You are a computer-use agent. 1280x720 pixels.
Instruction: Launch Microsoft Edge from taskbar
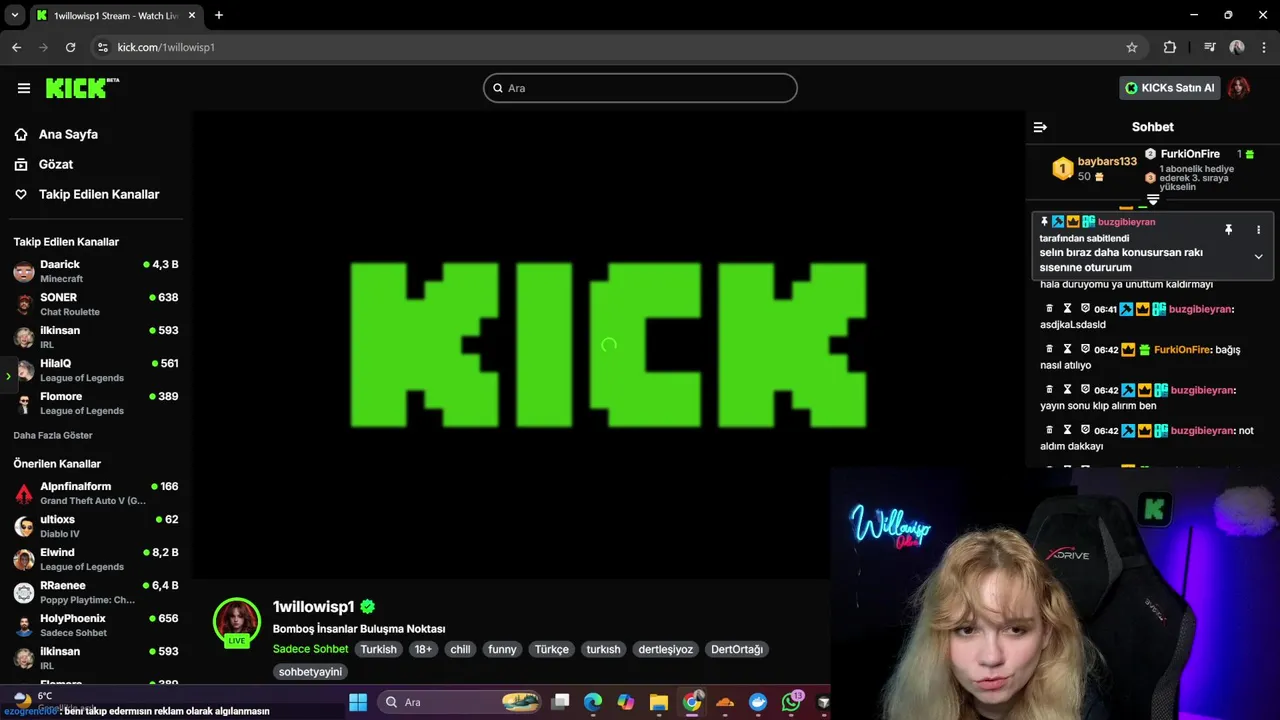coord(592,702)
